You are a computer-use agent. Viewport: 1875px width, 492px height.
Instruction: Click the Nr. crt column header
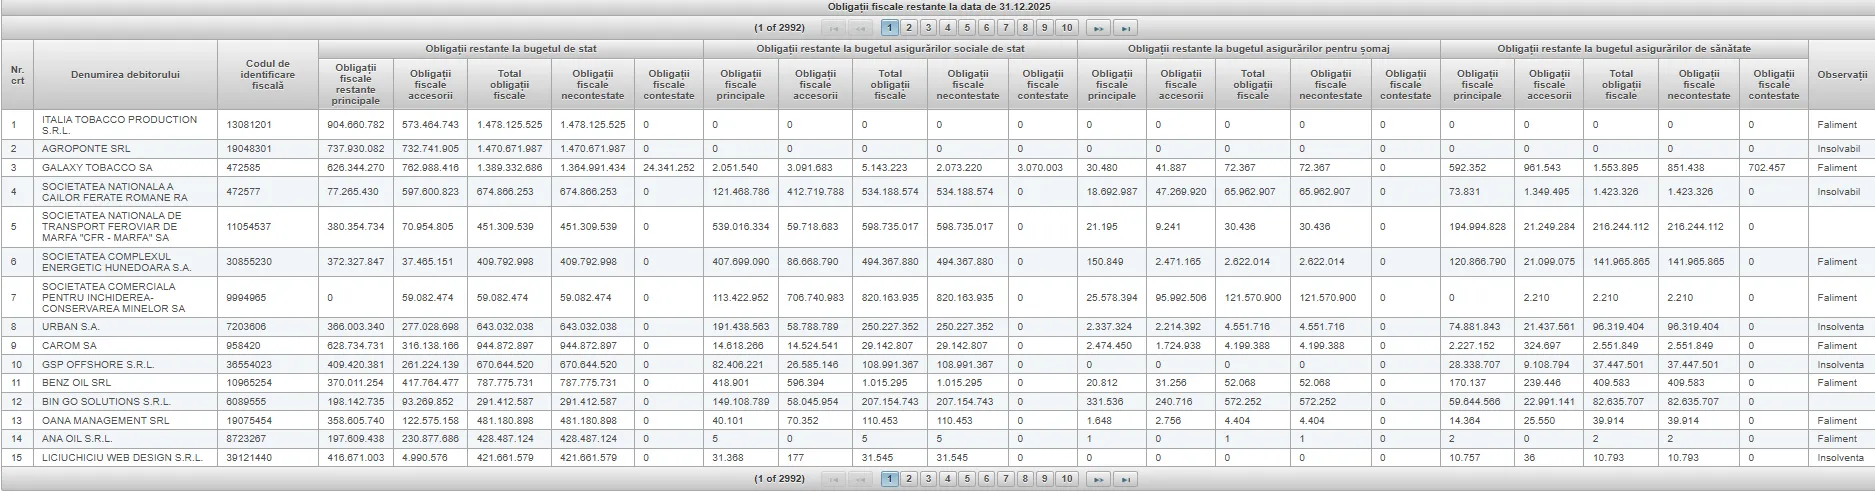(x=17, y=75)
